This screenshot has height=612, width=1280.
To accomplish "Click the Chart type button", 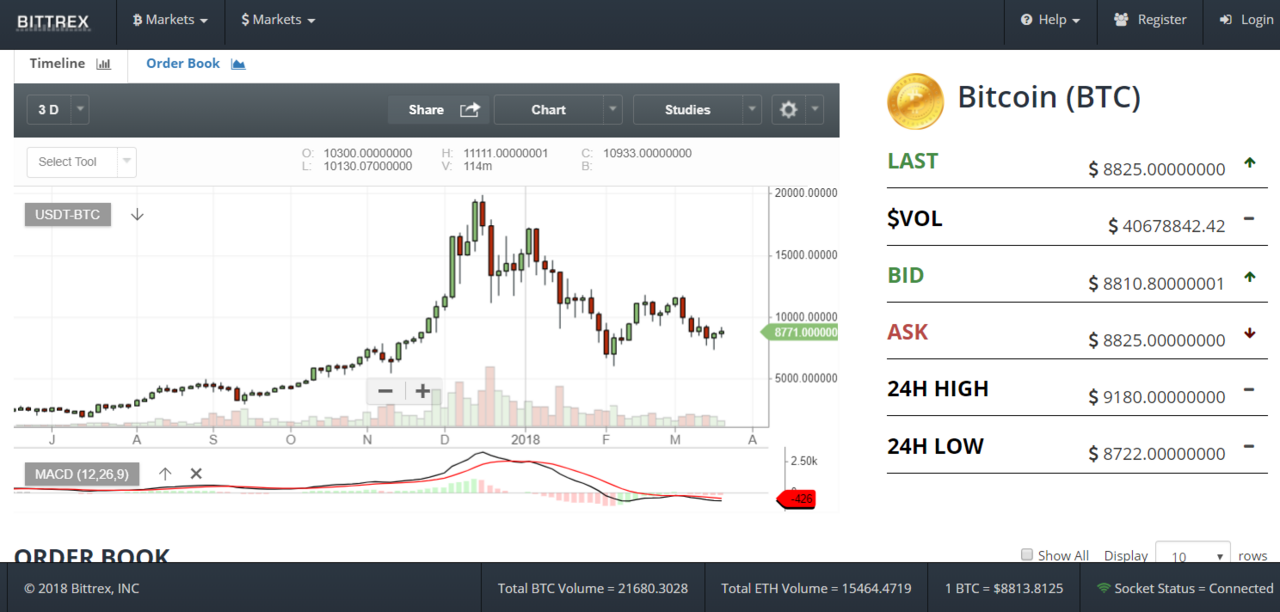I will [548, 110].
